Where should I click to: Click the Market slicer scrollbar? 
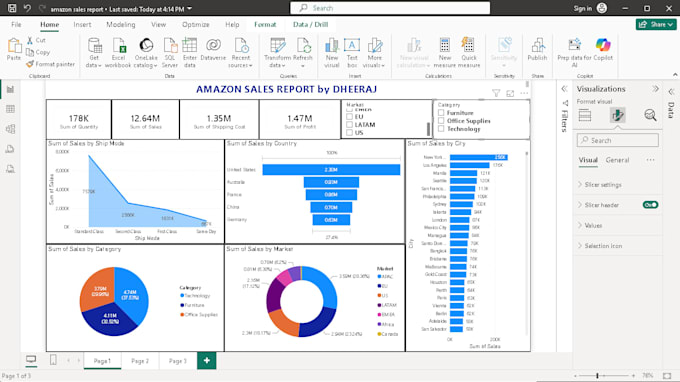point(428,129)
